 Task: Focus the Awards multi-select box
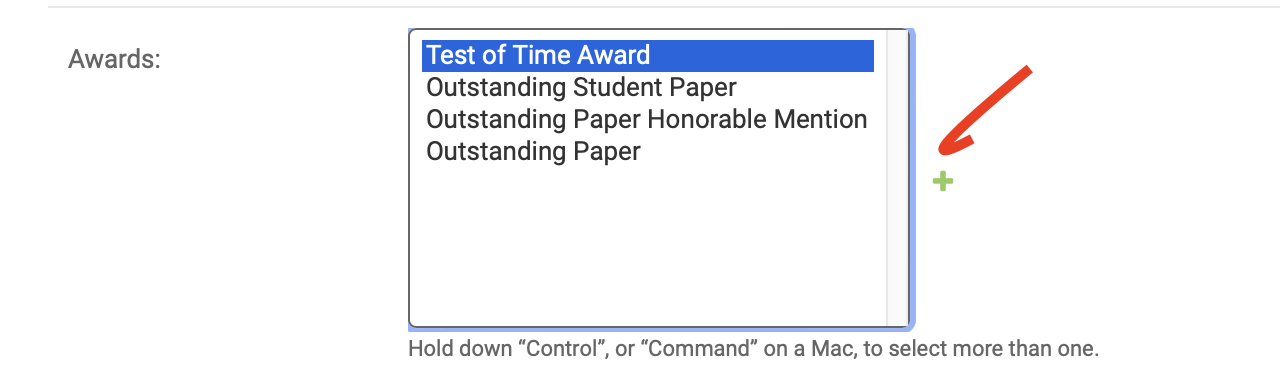point(660,178)
